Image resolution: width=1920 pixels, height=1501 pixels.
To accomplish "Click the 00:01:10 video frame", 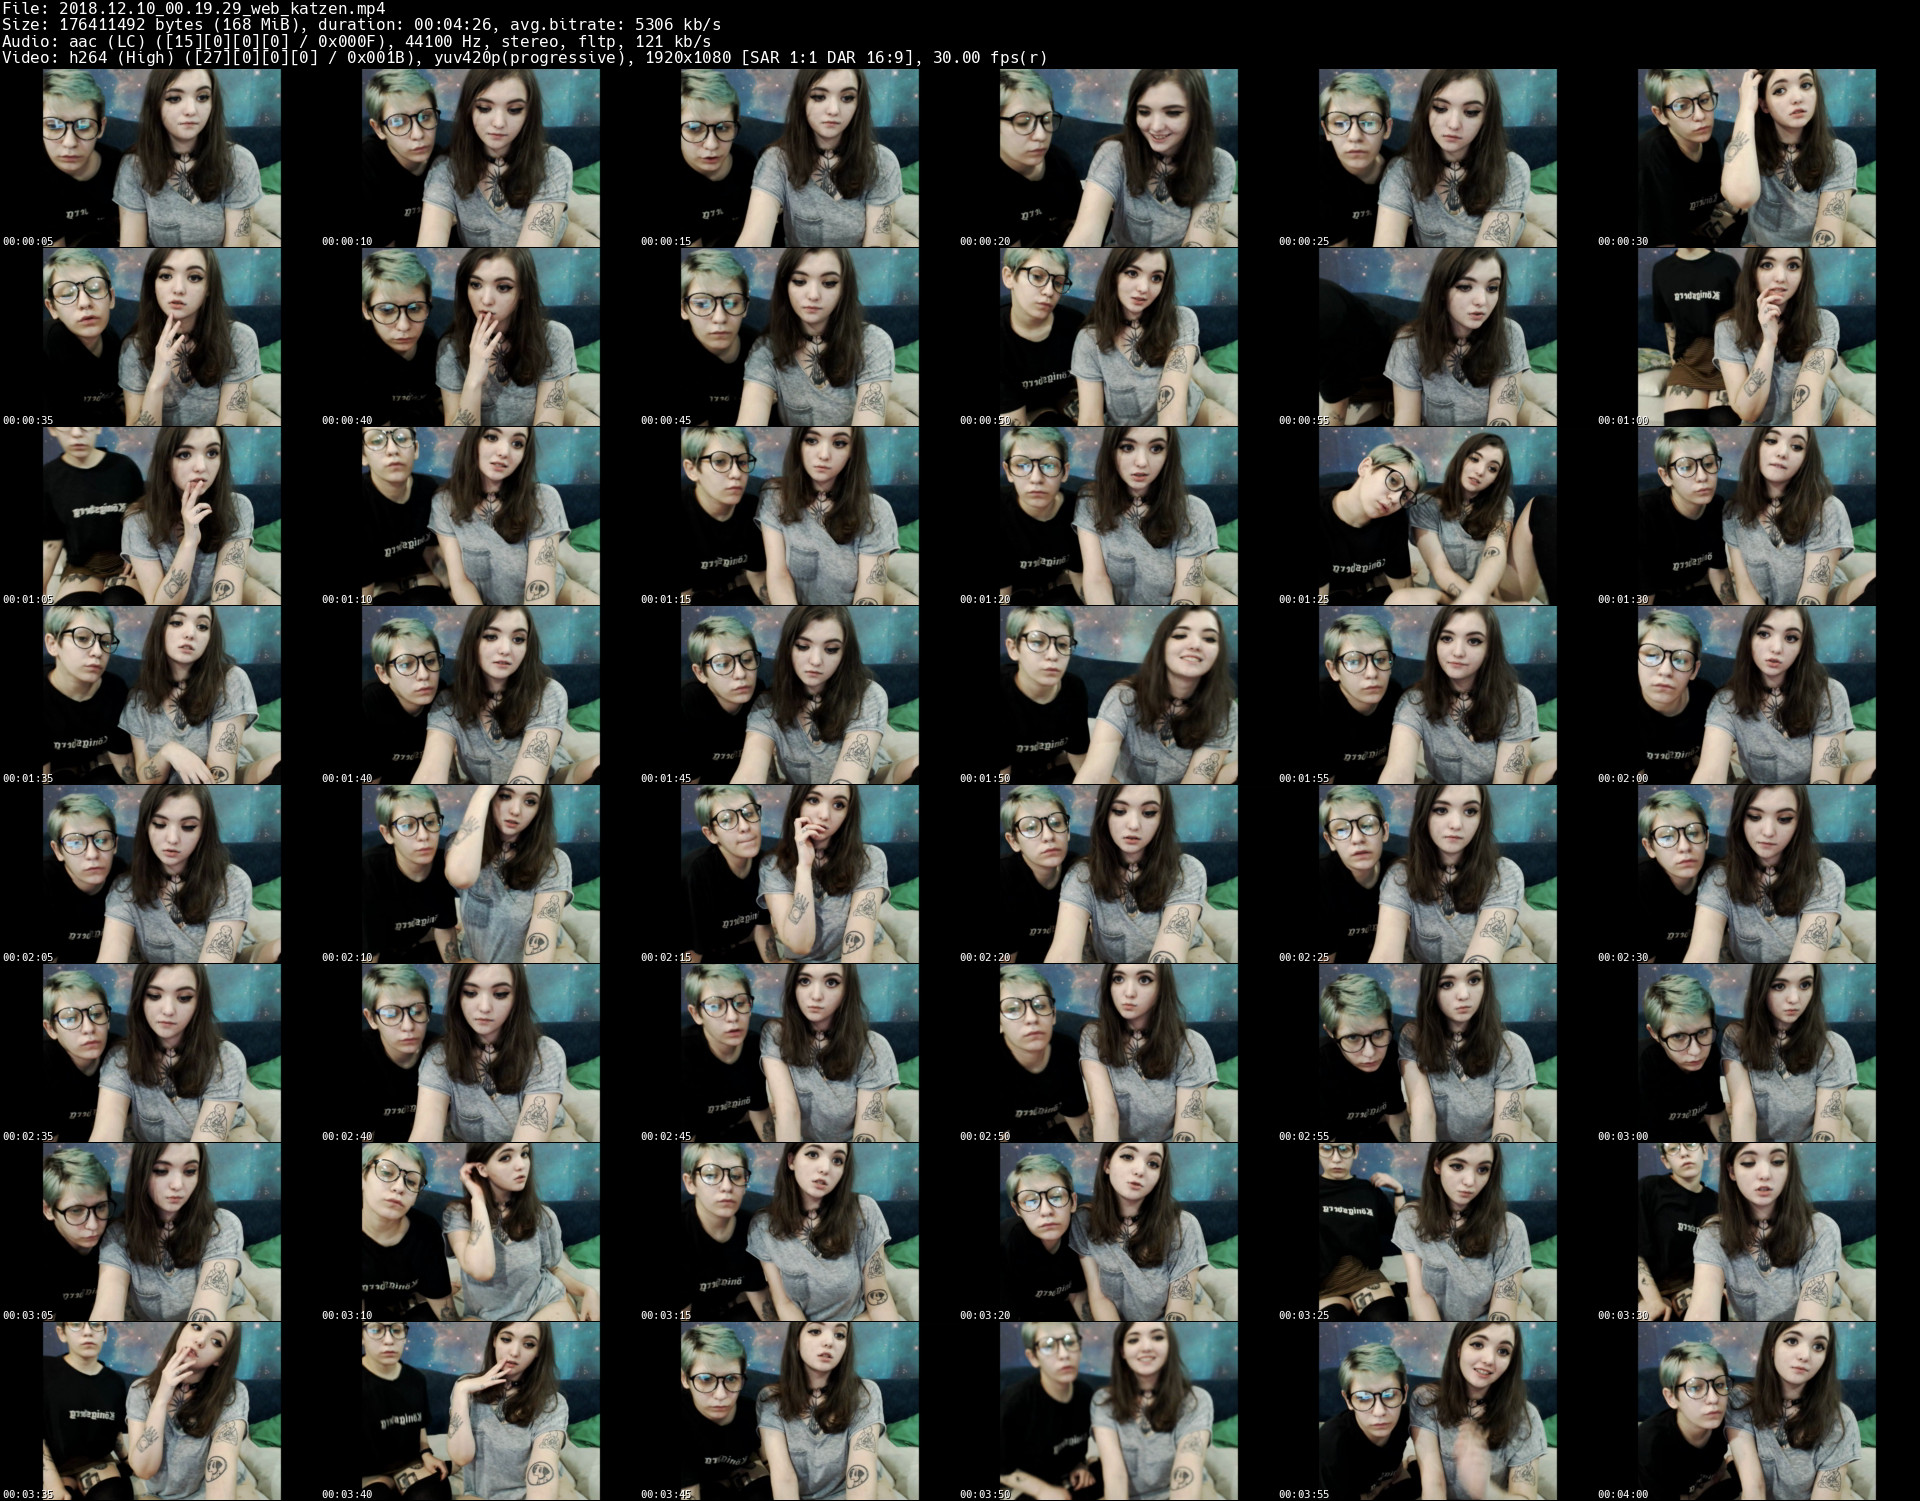I will [x=481, y=516].
